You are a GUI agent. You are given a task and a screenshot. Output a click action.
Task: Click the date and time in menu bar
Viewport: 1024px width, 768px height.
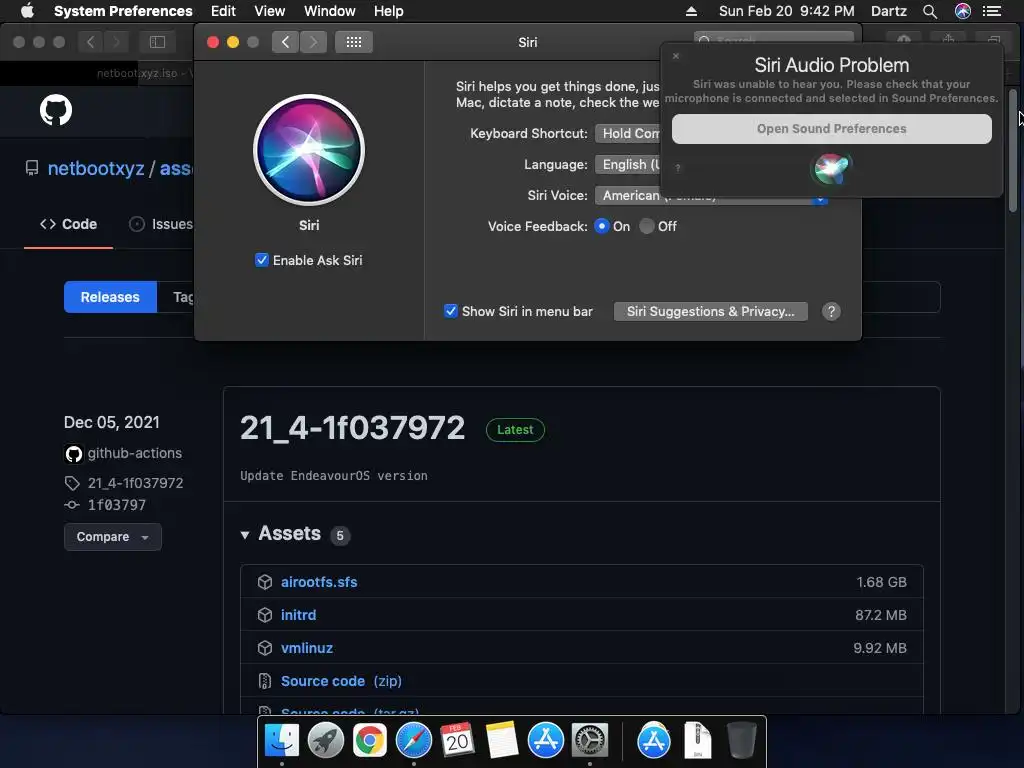coord(786,11)
